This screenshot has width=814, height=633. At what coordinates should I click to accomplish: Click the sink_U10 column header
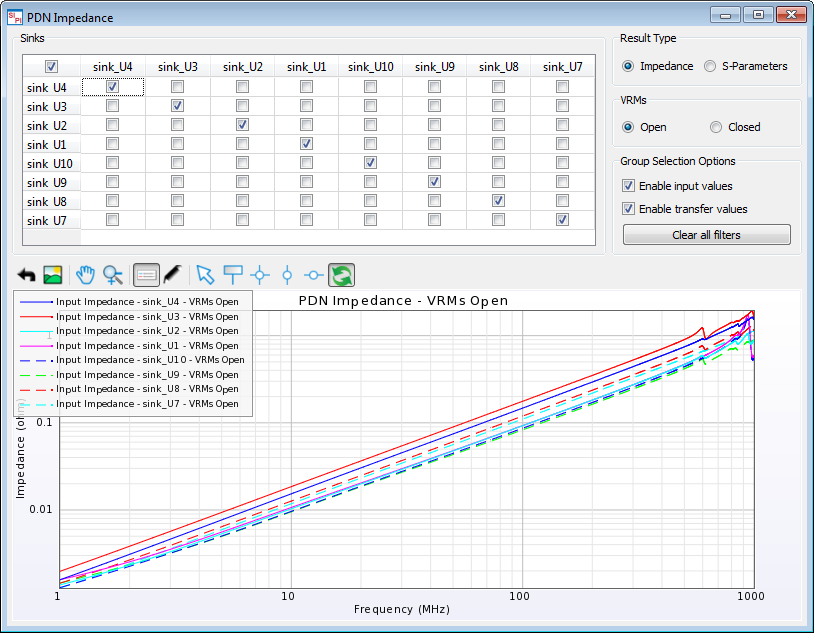point(370,67)
